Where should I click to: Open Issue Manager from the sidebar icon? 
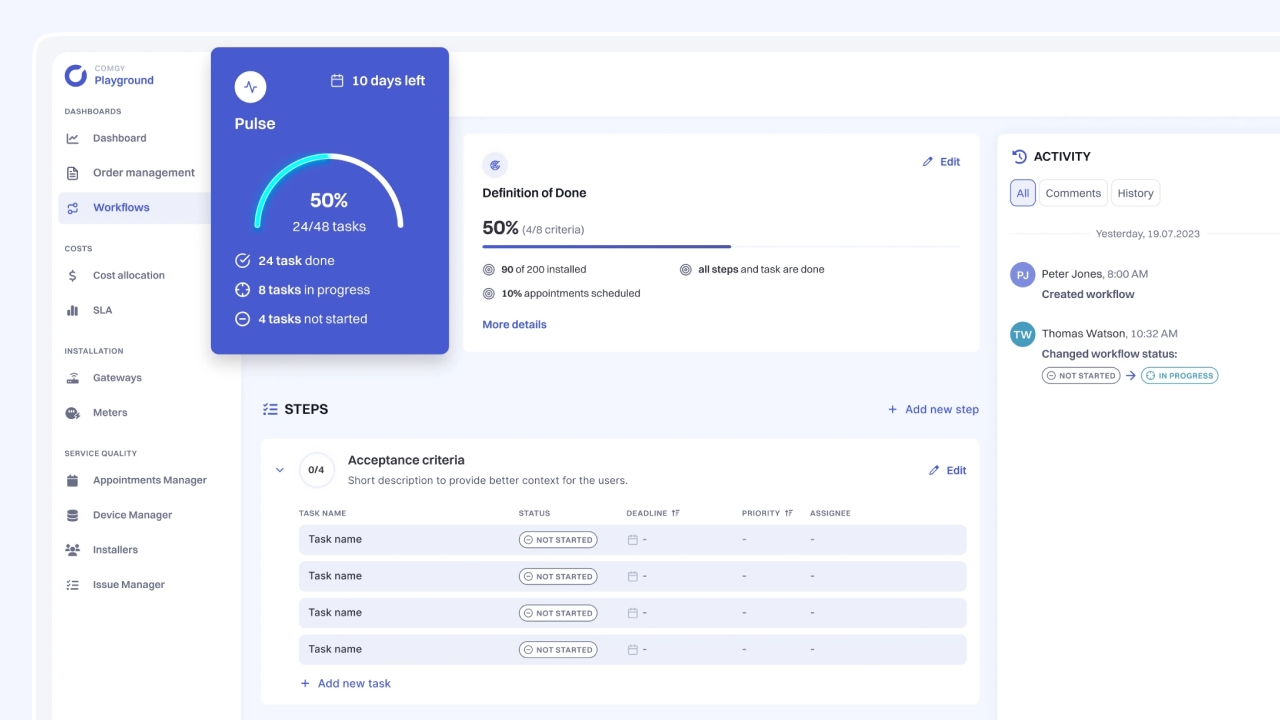[x=72, y=584]
